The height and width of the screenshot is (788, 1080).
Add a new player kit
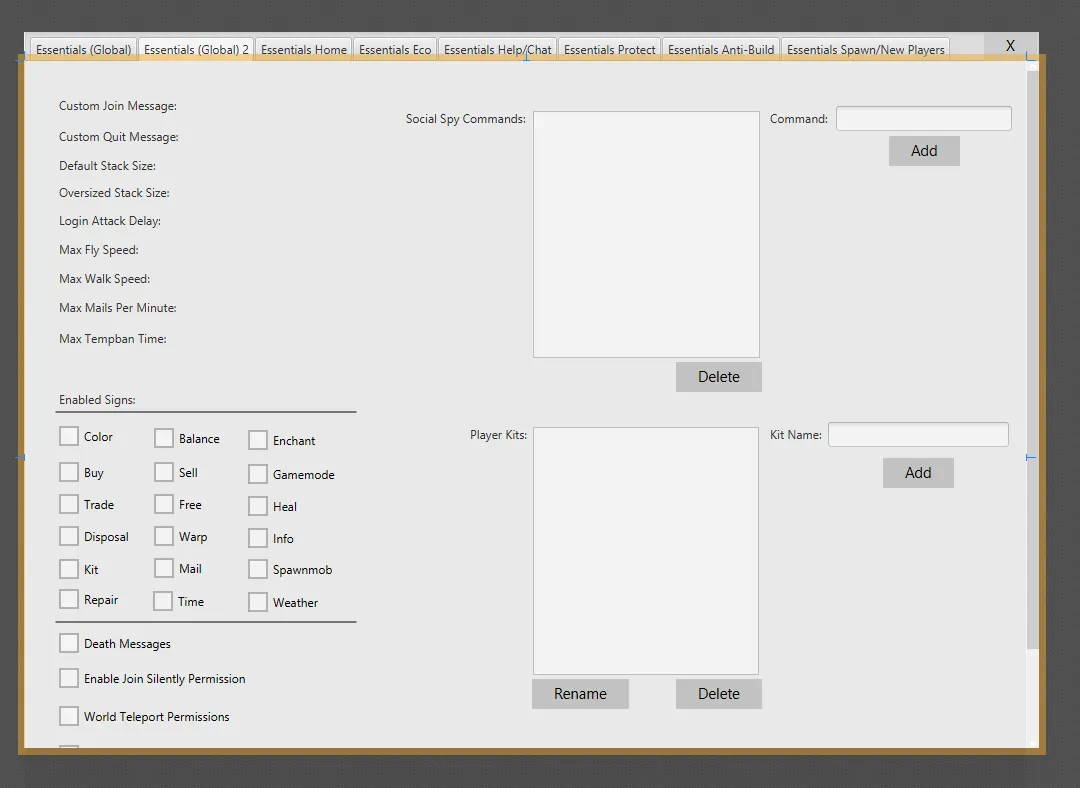pos(918,473)
